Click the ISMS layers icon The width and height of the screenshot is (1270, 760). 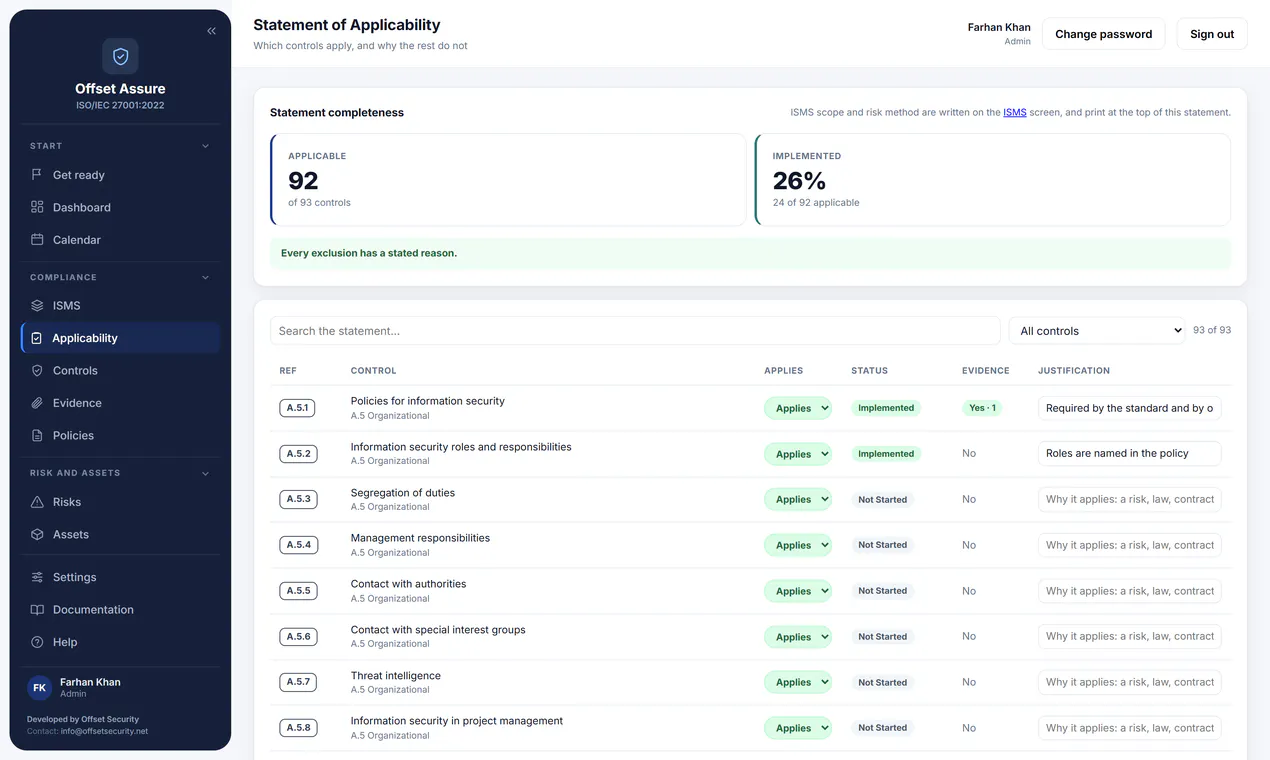click(x=37, y=306)
